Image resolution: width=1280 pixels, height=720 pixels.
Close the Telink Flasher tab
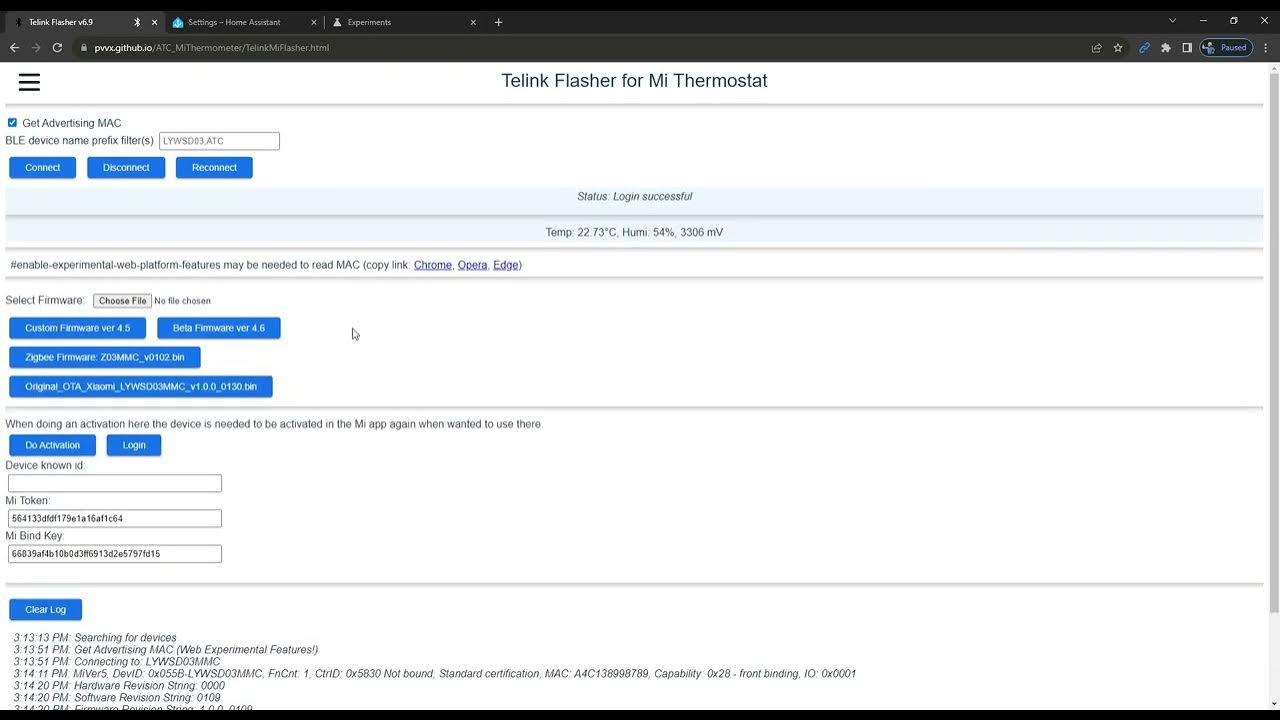[154, 22]
